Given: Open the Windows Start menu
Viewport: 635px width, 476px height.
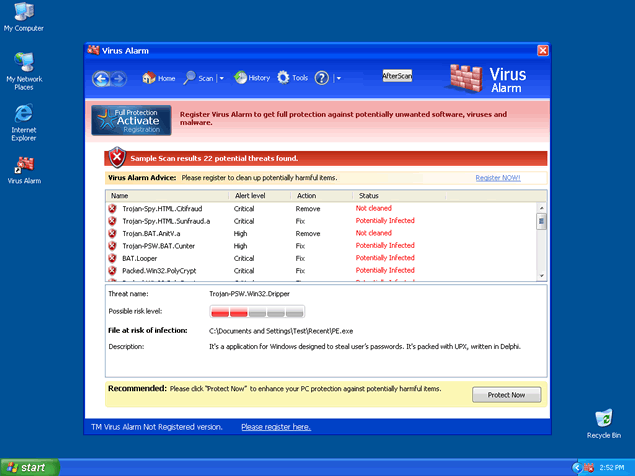Looking at the screenshot, I should click(x=28, y=467).
